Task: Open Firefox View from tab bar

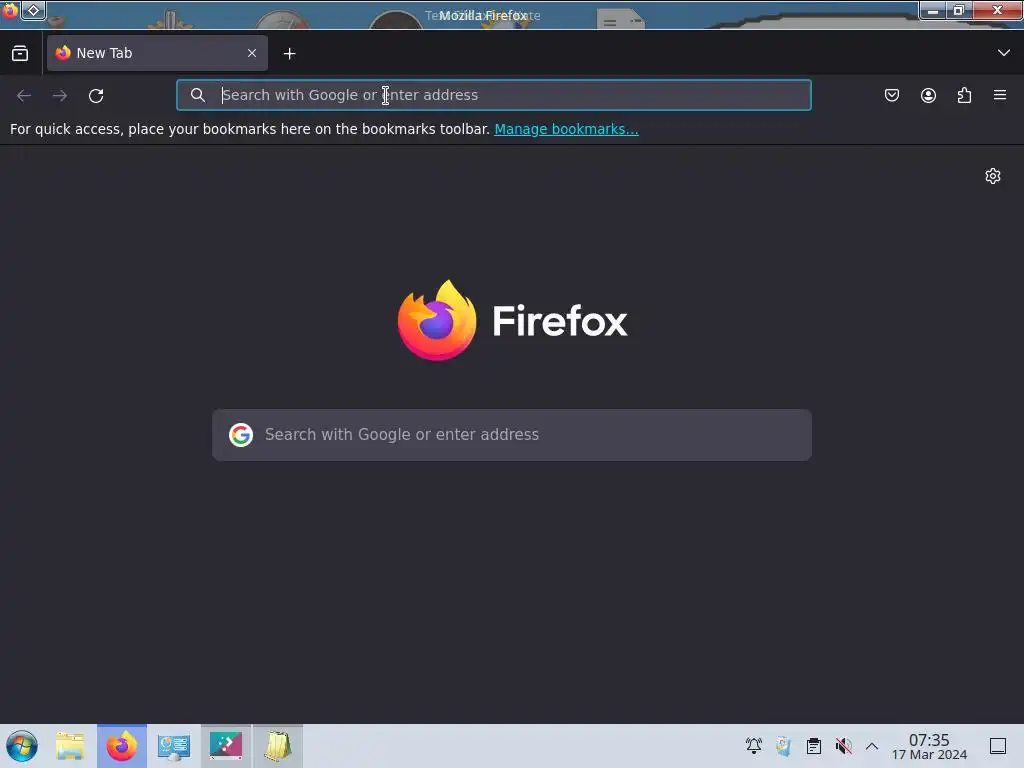Action: pos(20,54)
